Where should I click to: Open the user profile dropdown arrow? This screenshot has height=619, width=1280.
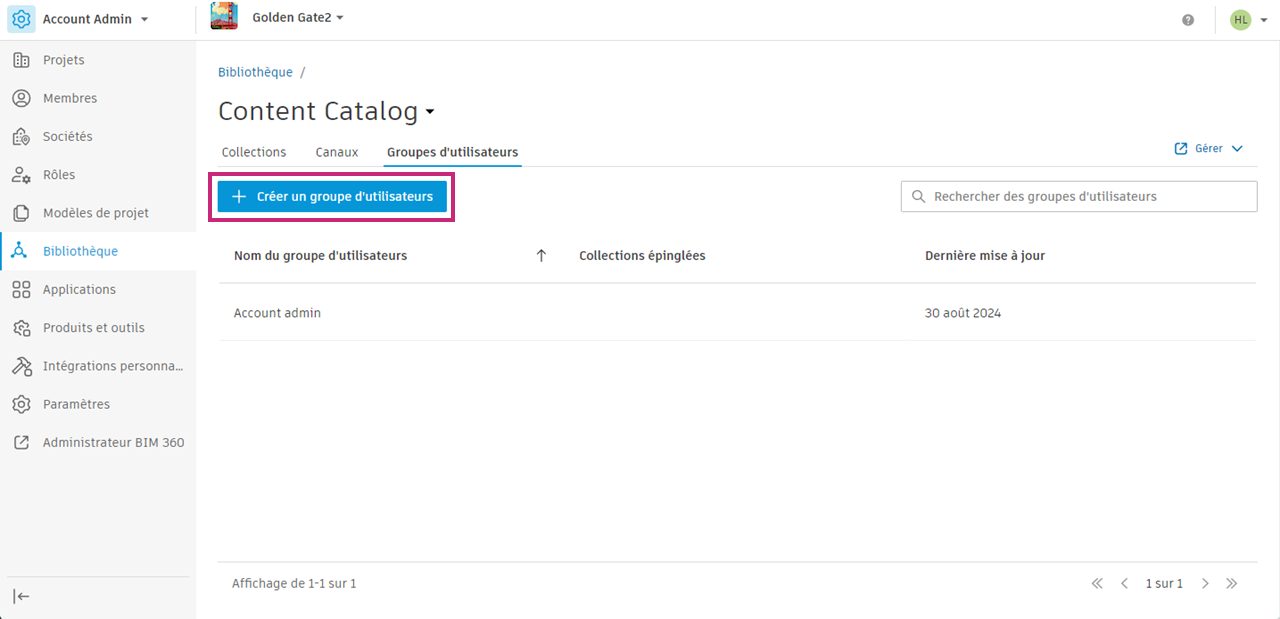tap(1264, 20)
